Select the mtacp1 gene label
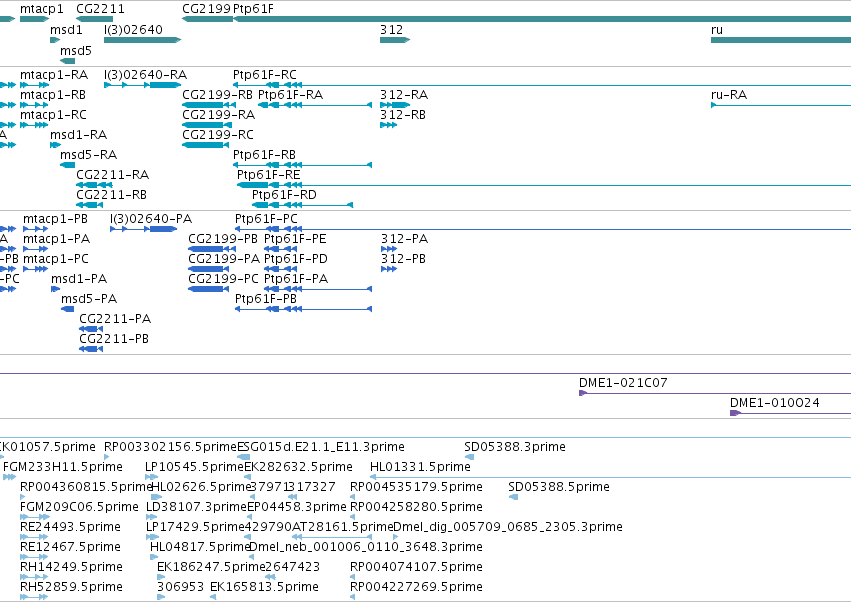 tap(41, 9)
